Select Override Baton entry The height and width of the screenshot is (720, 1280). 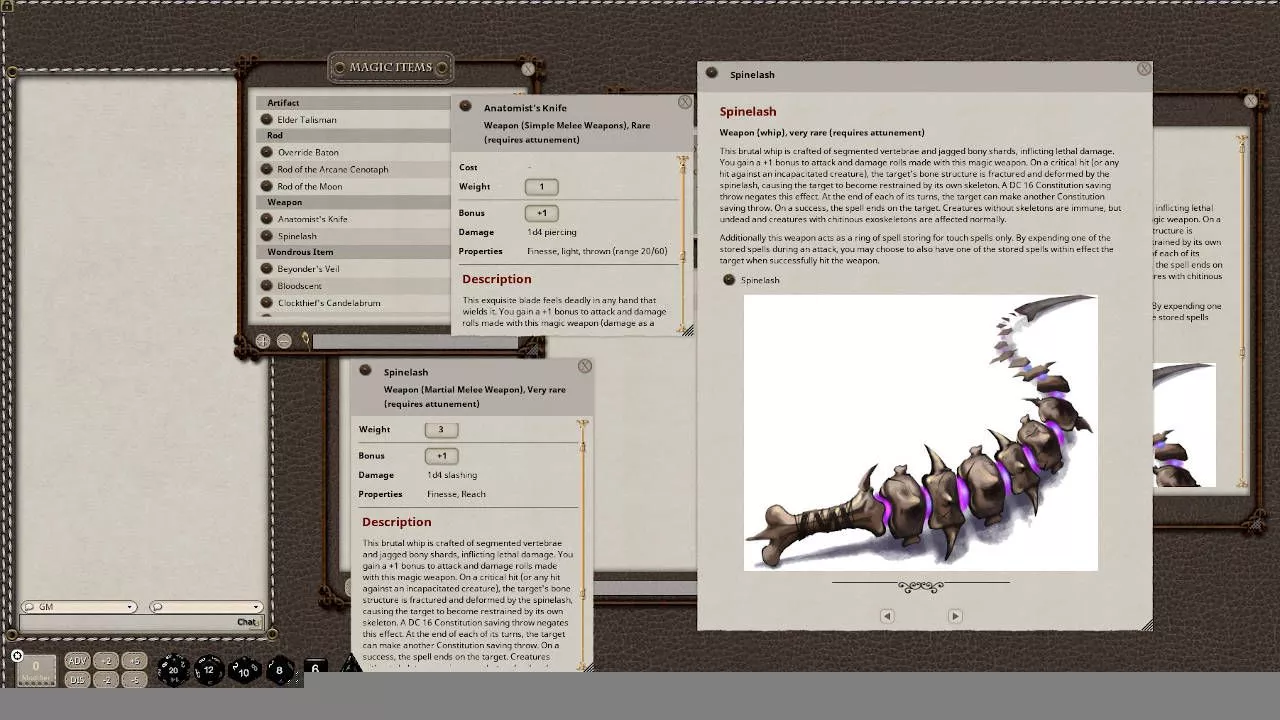coord(308,153)
